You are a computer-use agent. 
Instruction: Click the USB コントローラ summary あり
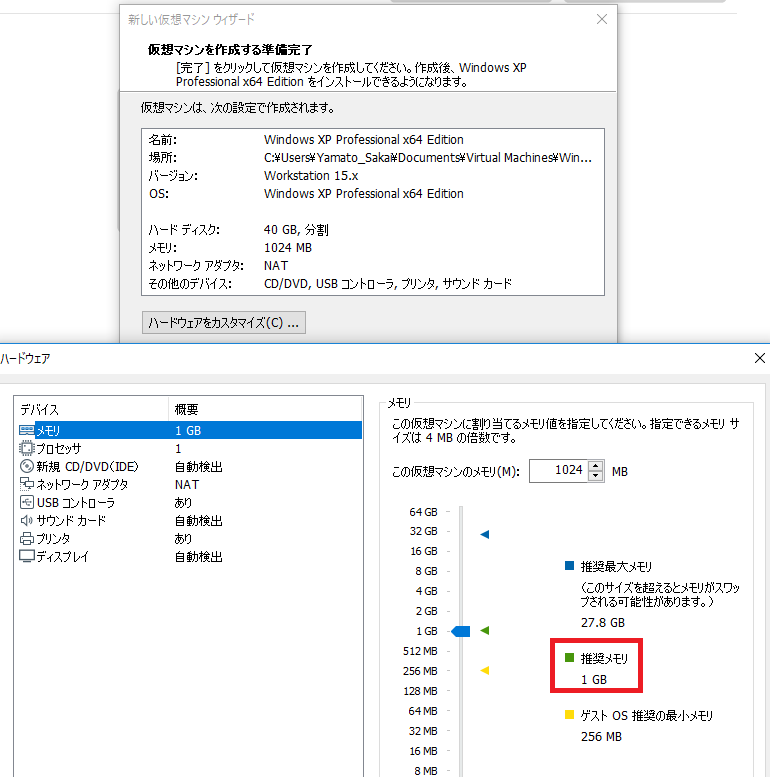pos(183,502)
